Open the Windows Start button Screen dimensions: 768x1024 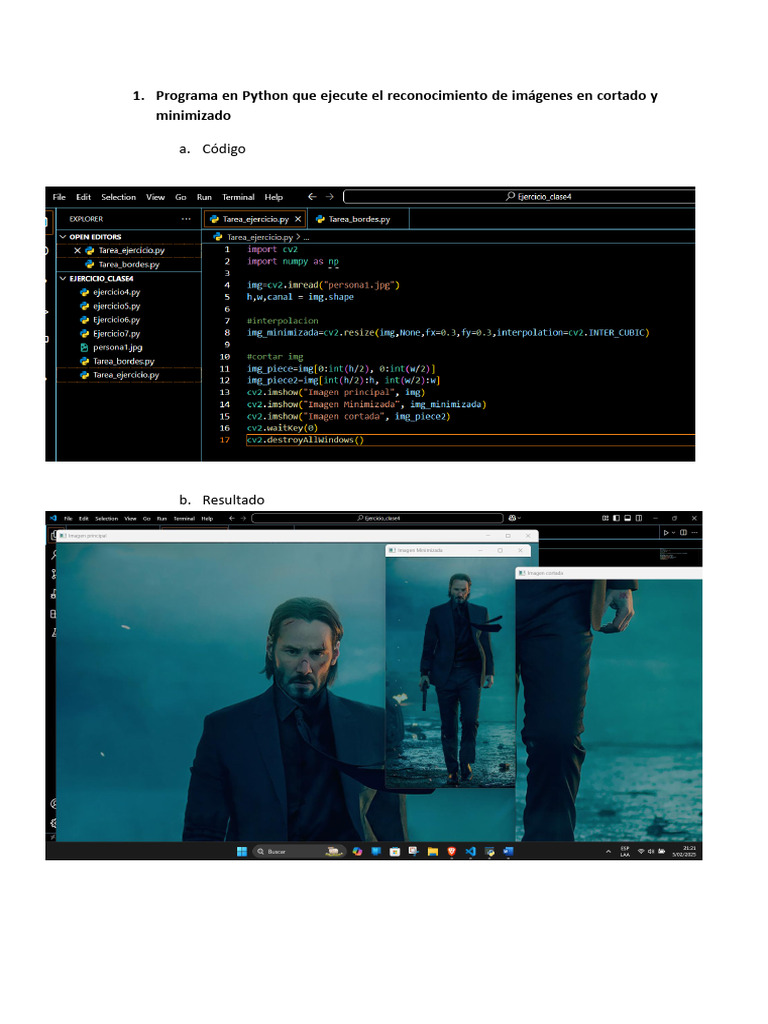pyautogui.click(x=242, y=851)
